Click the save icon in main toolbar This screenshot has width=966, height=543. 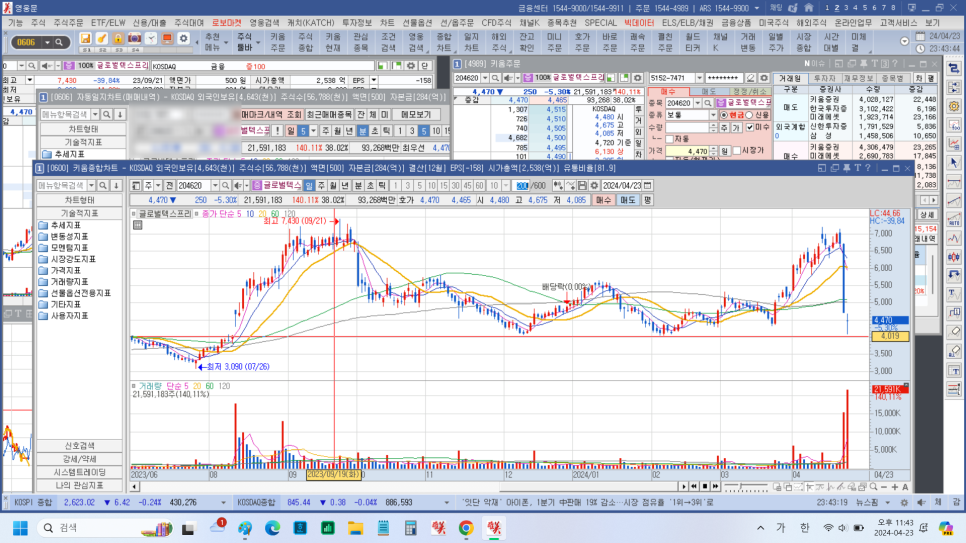[x=85, y=39]
